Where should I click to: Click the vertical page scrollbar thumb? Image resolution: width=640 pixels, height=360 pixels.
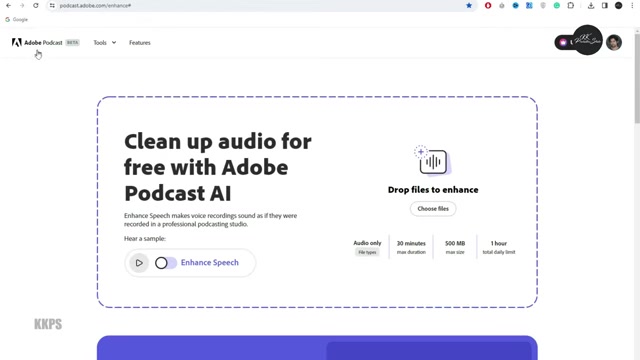pyautogui.click(x=637, y=78)
